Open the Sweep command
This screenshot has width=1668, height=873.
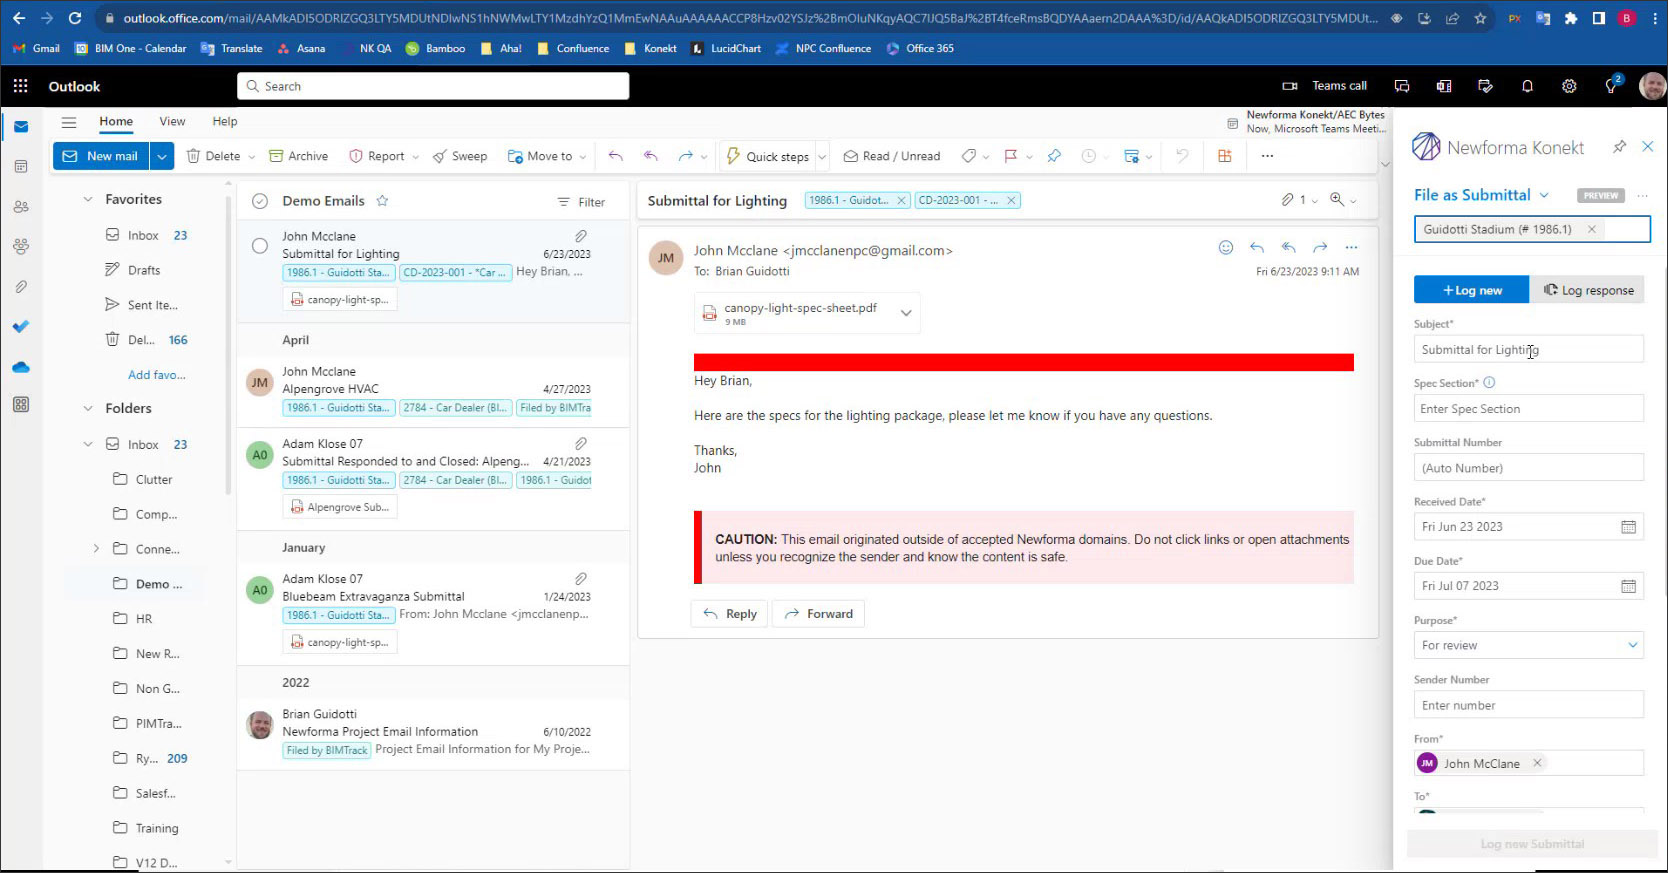coord(460,156)
